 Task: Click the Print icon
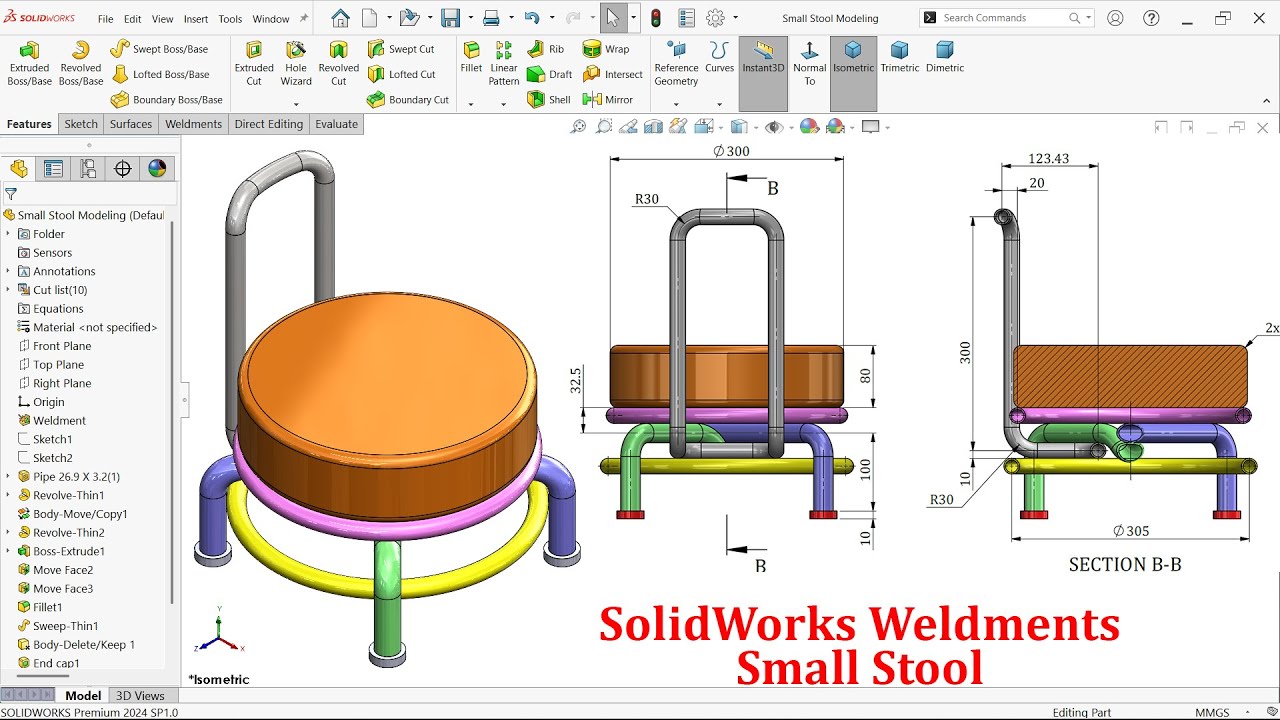(491, 18)
